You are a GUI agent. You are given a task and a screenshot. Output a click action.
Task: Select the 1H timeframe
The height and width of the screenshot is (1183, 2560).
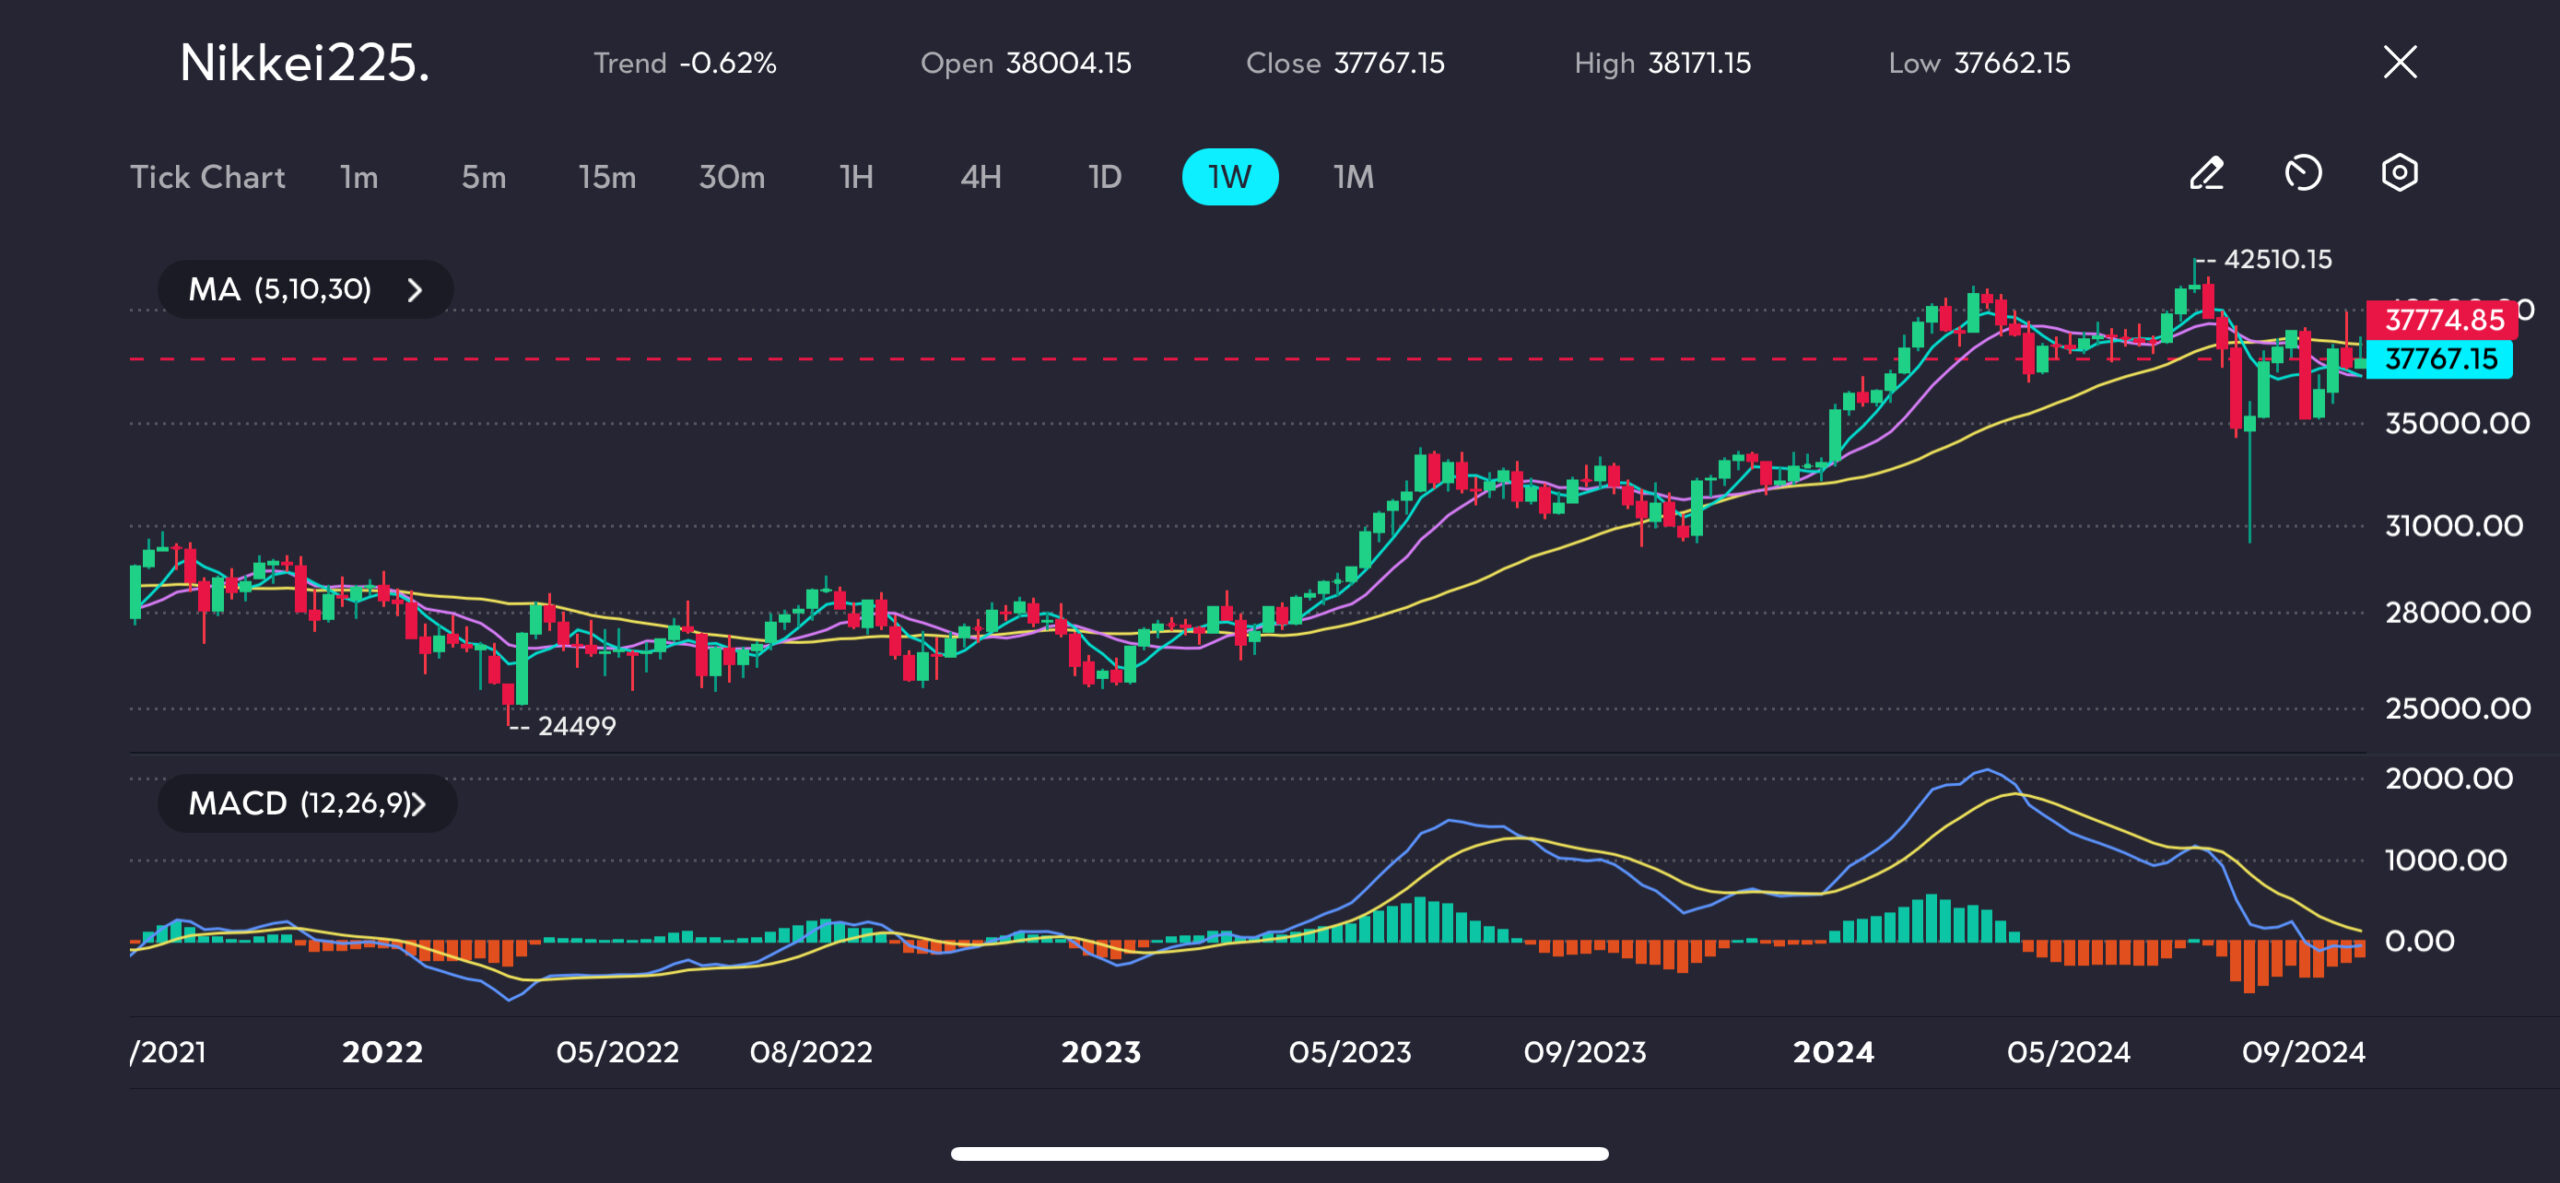point(856,177)
